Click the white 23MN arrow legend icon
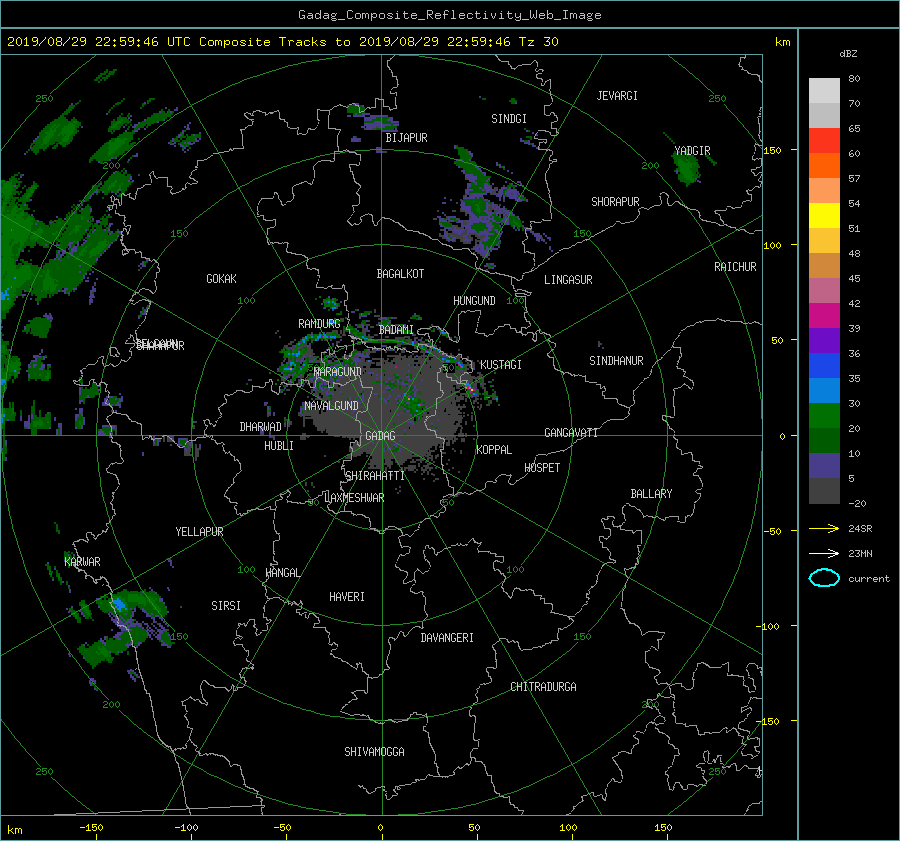 (x=824, y=553)
